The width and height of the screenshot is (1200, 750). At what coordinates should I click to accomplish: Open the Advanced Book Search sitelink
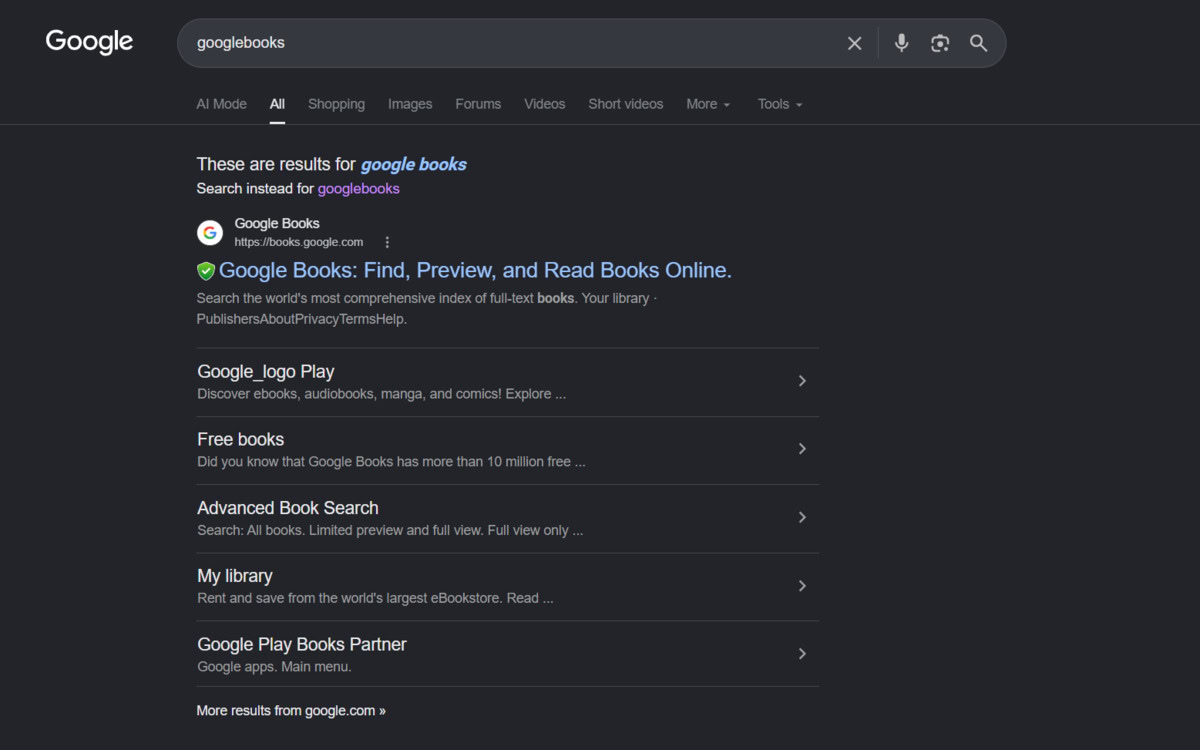coord(288,507)
